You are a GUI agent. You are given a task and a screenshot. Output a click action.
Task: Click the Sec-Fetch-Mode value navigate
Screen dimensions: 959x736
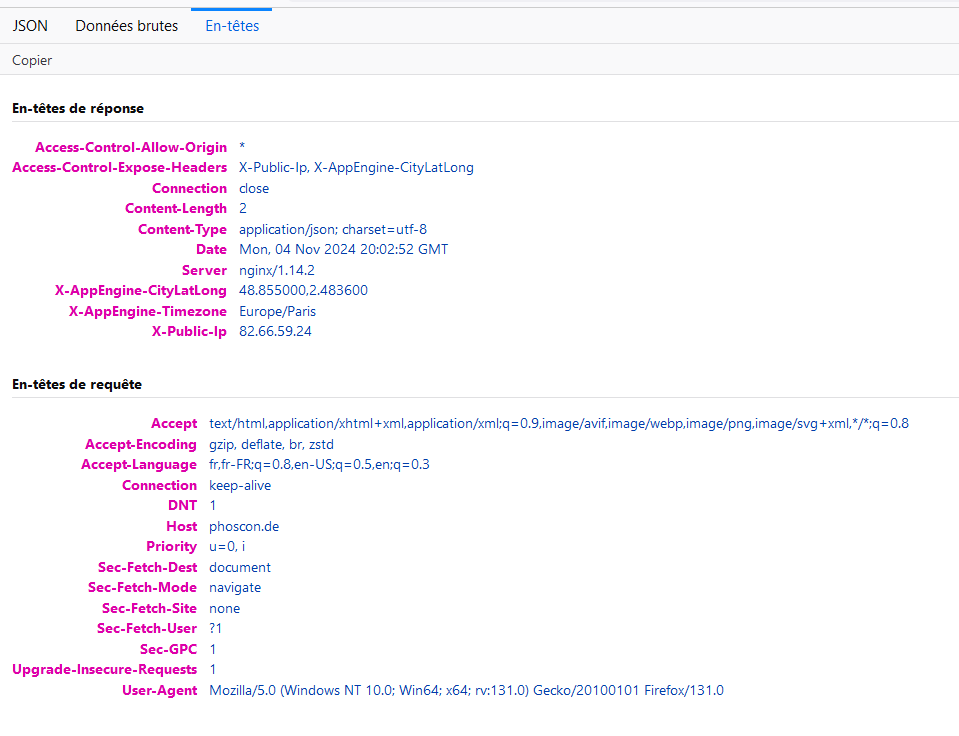click(235, 587)
